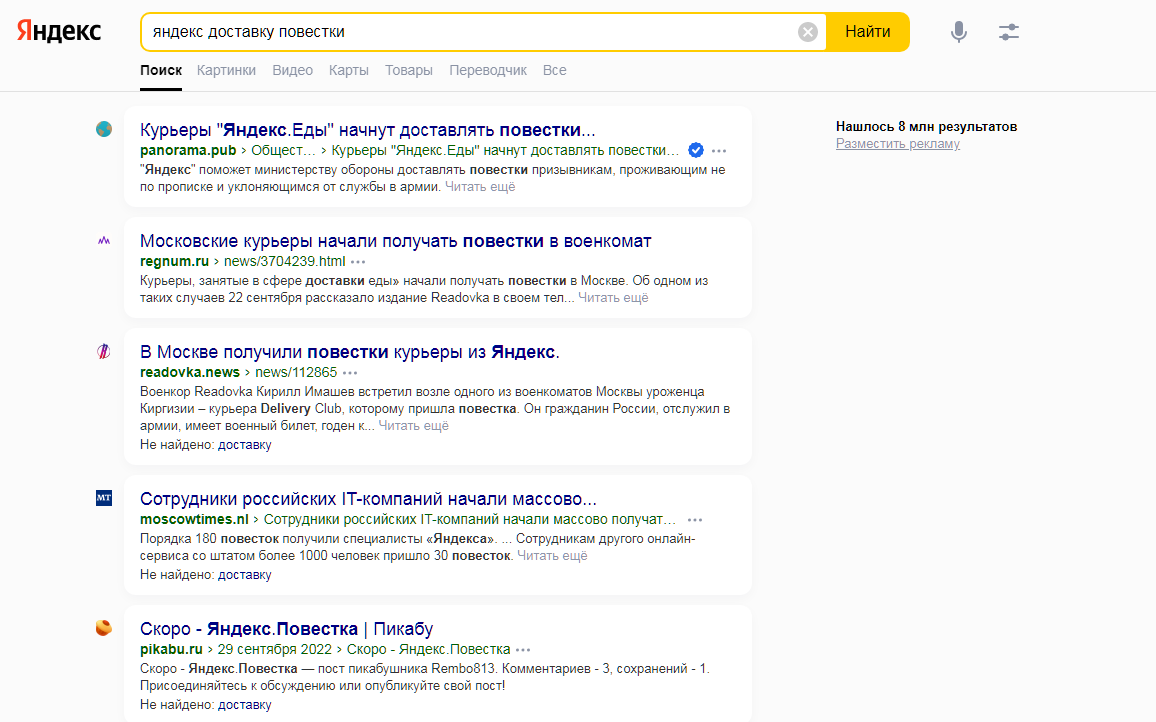The width and height of the screenshot is (1156, 722).
Task: Click the regnum.ru favicon
Action: 104,240
